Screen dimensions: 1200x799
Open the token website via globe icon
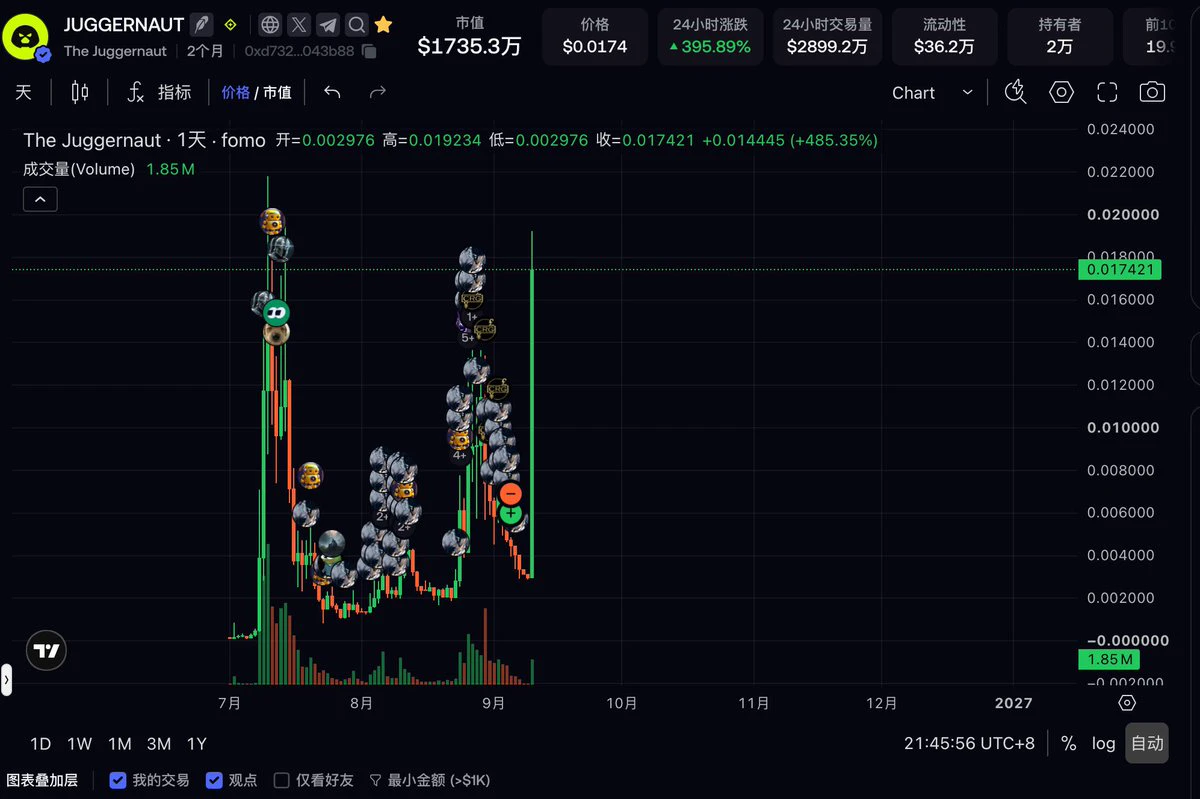click(270, 25)
